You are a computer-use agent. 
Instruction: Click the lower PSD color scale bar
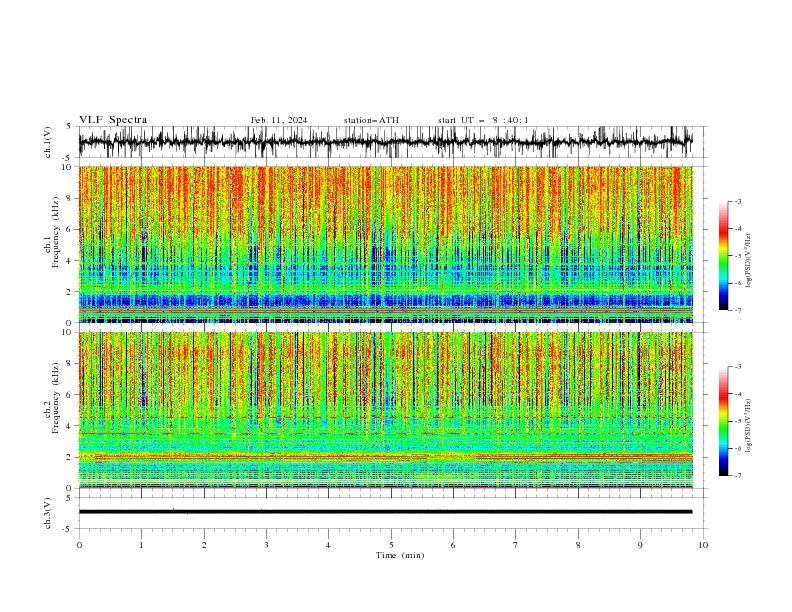pos(723,421)
